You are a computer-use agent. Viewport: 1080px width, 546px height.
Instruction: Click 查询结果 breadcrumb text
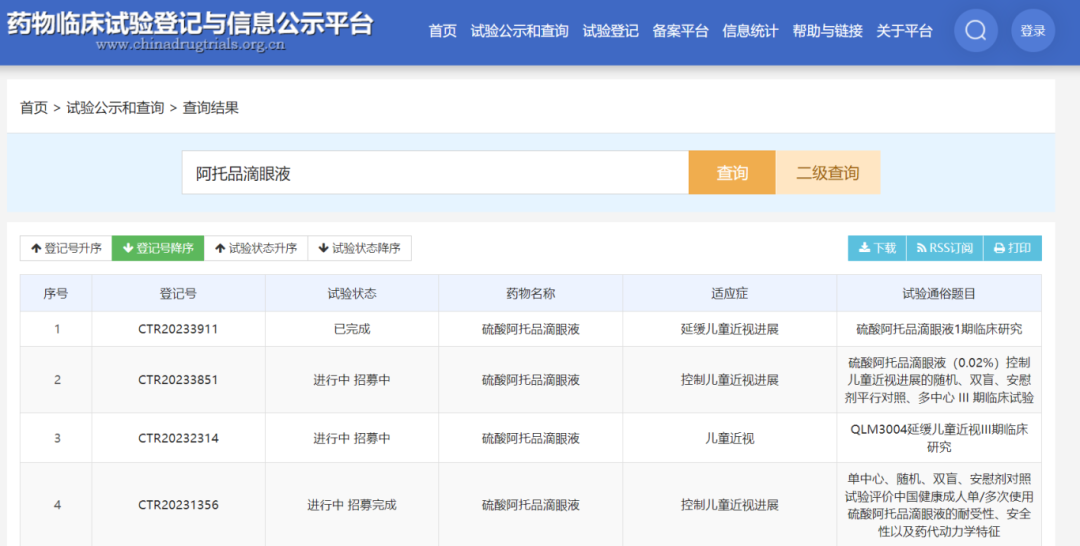tap(211, 107)
